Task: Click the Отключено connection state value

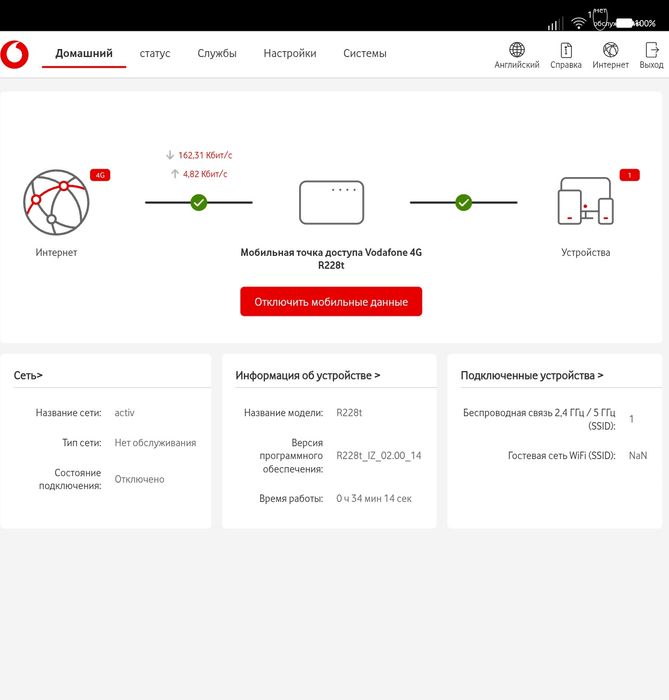Action: [139, 479]
